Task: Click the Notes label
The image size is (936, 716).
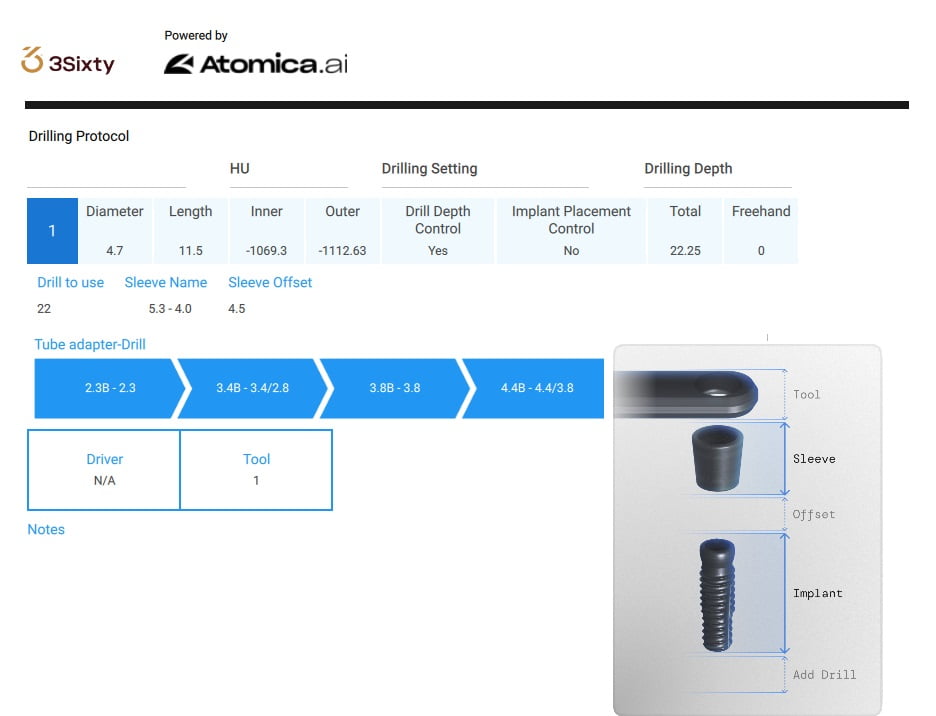Action: (46, 530)
